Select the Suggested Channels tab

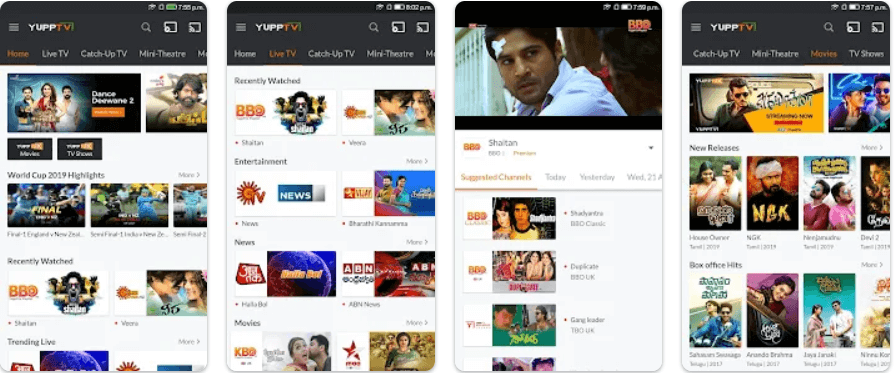pos(496,177)
